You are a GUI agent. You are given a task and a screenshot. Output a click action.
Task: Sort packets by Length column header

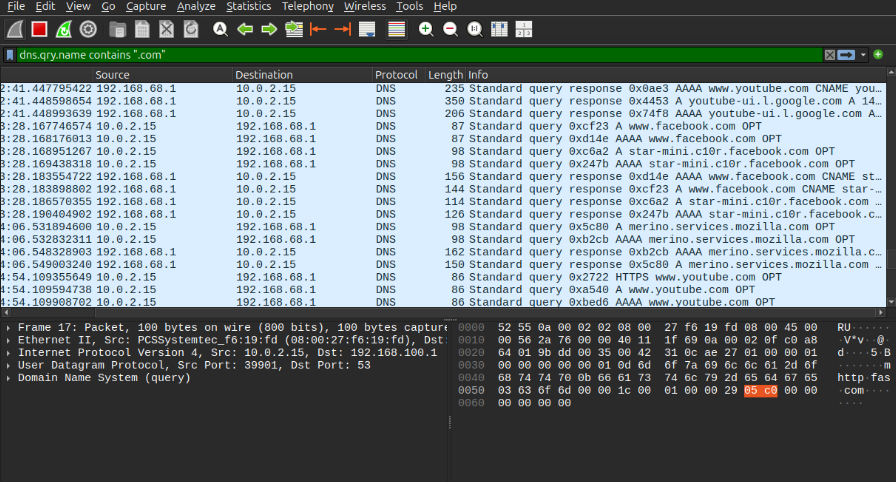coord(446,75)
